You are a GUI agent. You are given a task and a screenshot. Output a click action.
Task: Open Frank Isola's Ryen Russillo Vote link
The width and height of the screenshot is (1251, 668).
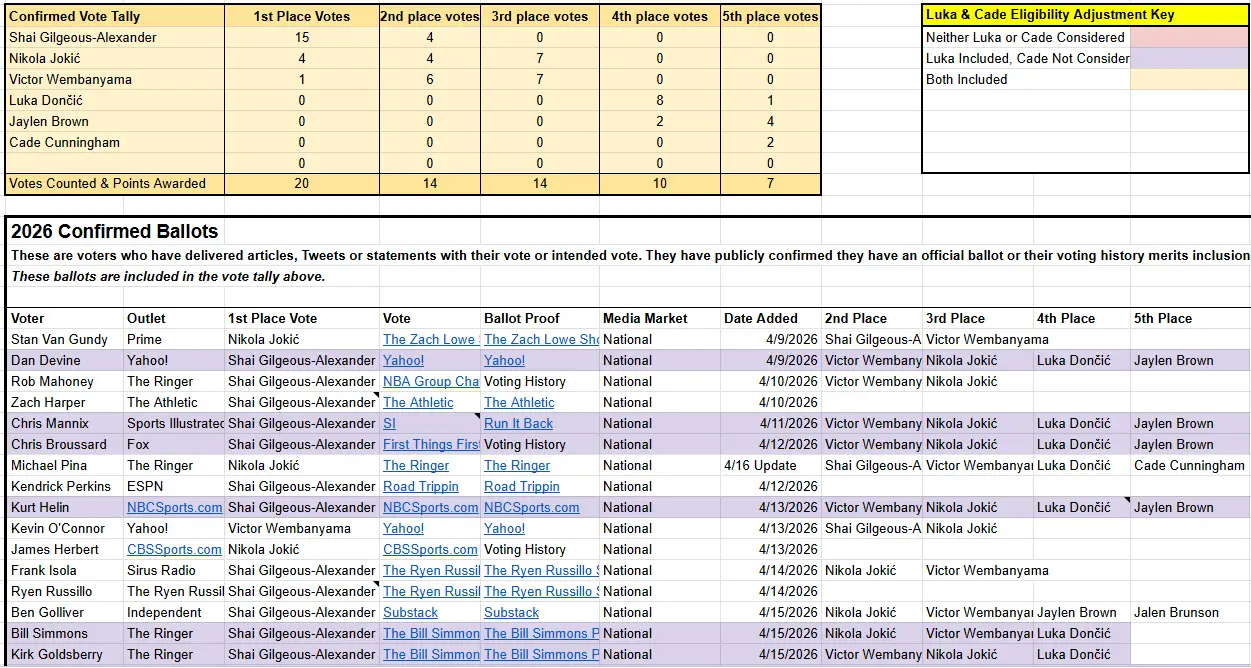431,570
